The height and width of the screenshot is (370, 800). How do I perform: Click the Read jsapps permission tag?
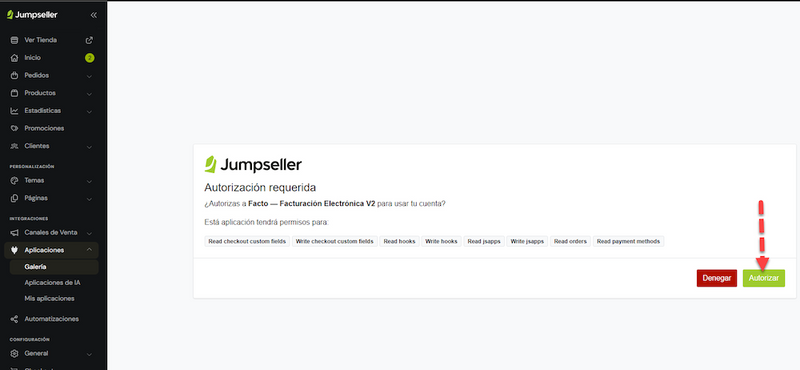(x=484, y=241)
